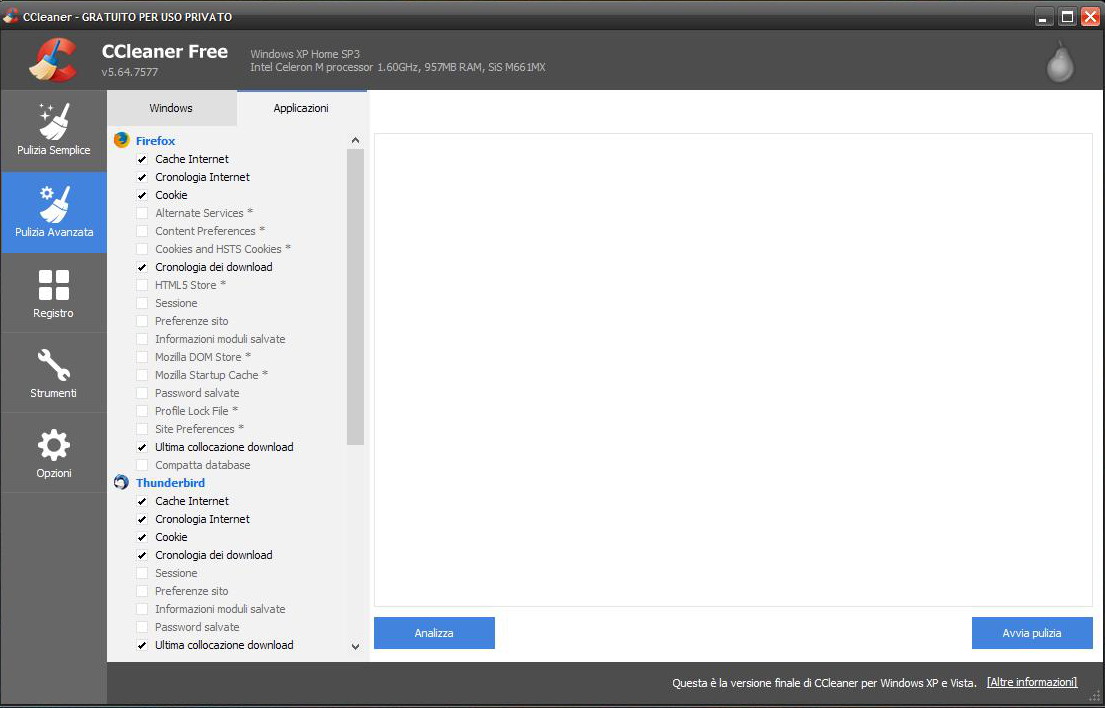Click CCleaner icon in title bar
1105x708 pixels.
click(11, 16)
